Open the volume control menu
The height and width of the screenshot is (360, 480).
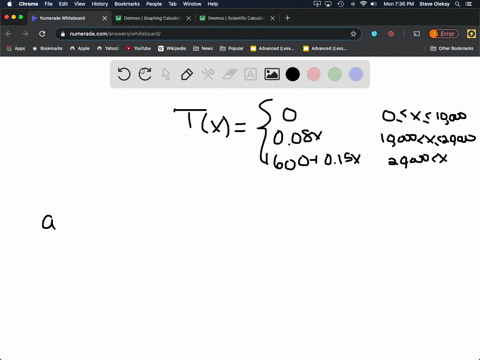tap(374, 4)
